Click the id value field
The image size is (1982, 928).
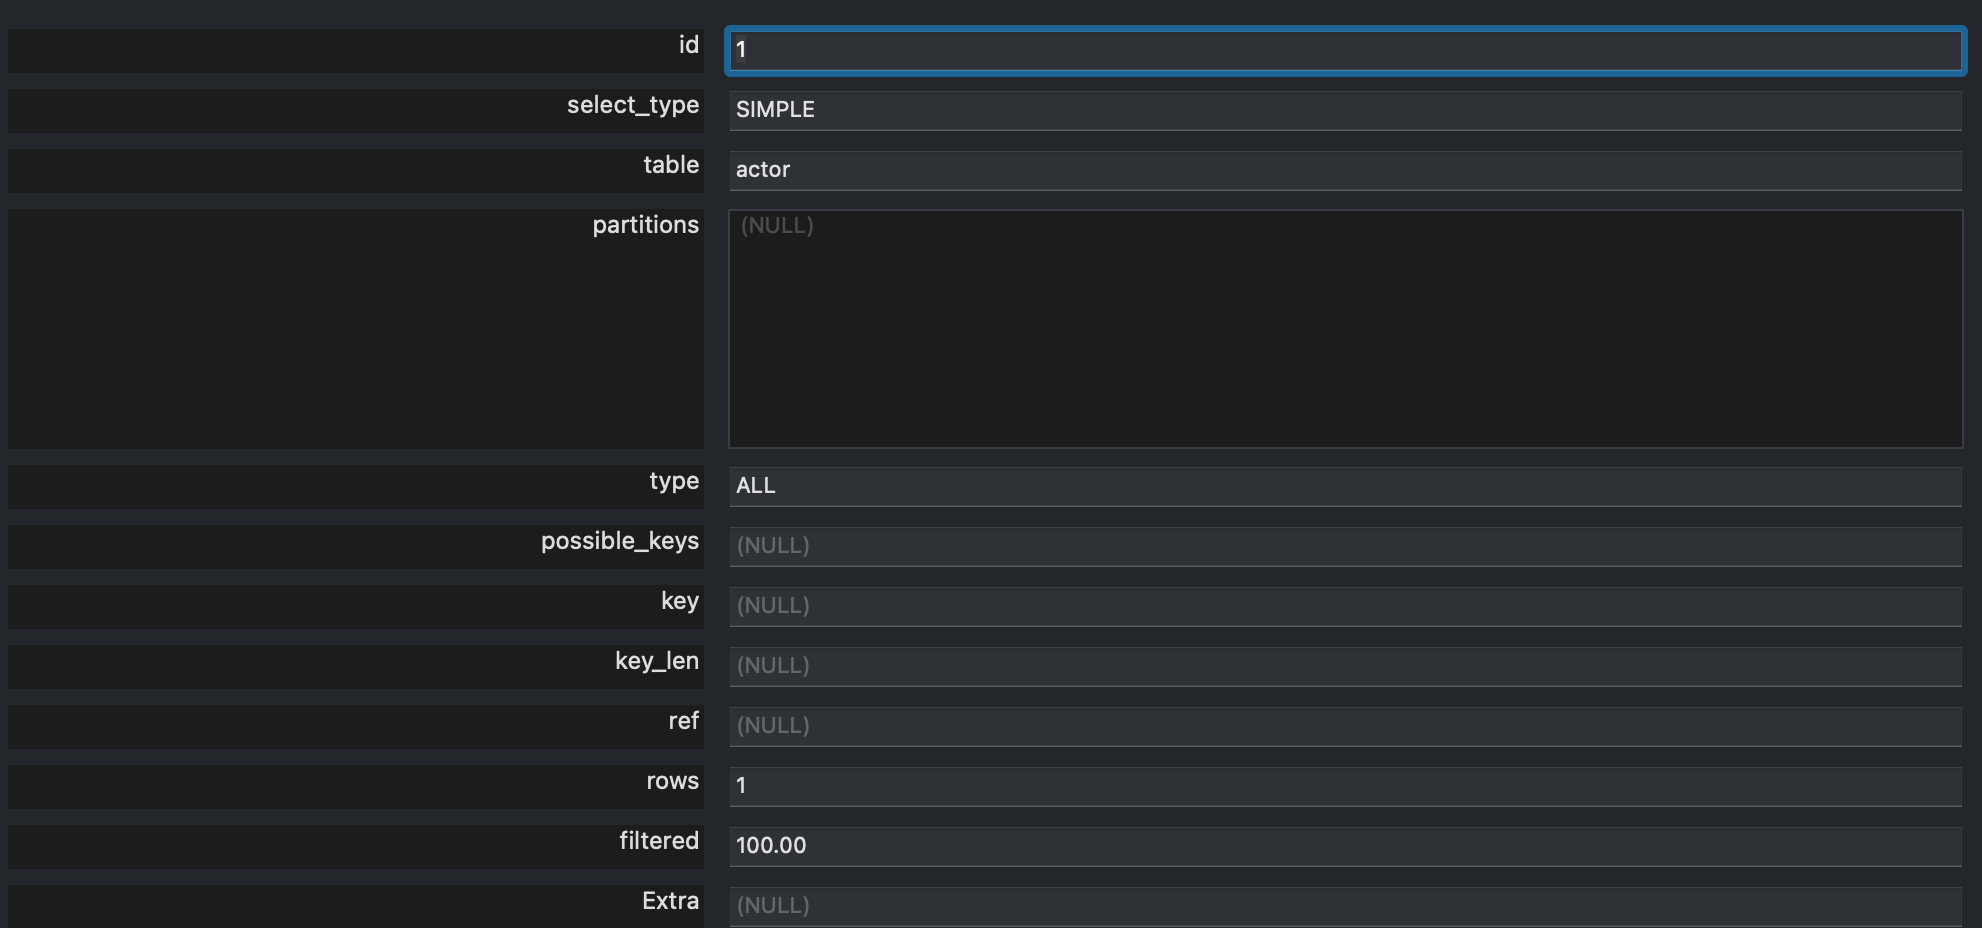(1345, 50)
